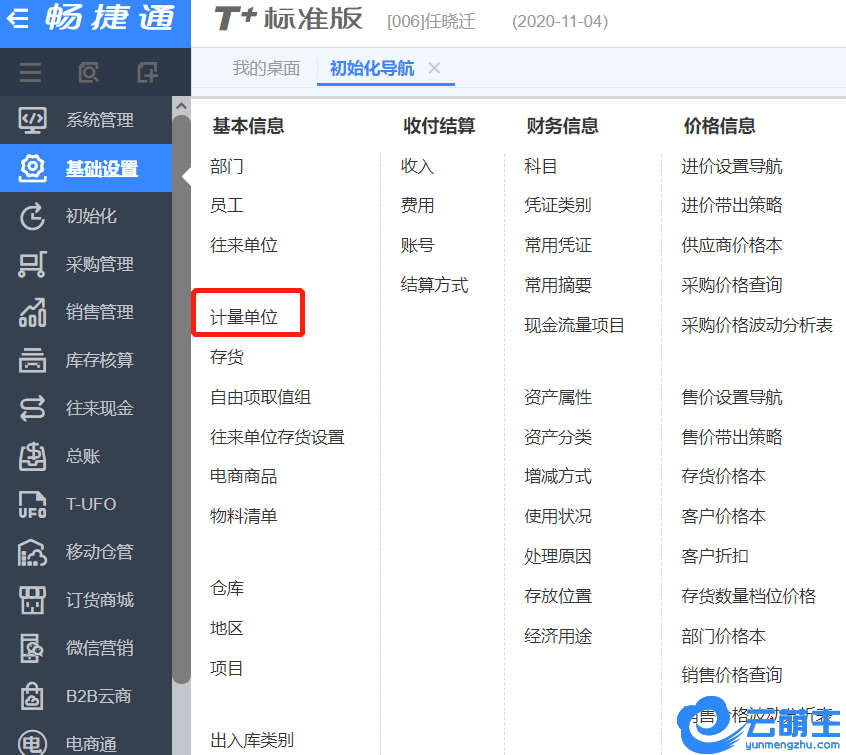Open the 销售管理 chart icon
The image size is (846, 755).
pos(33,312)
